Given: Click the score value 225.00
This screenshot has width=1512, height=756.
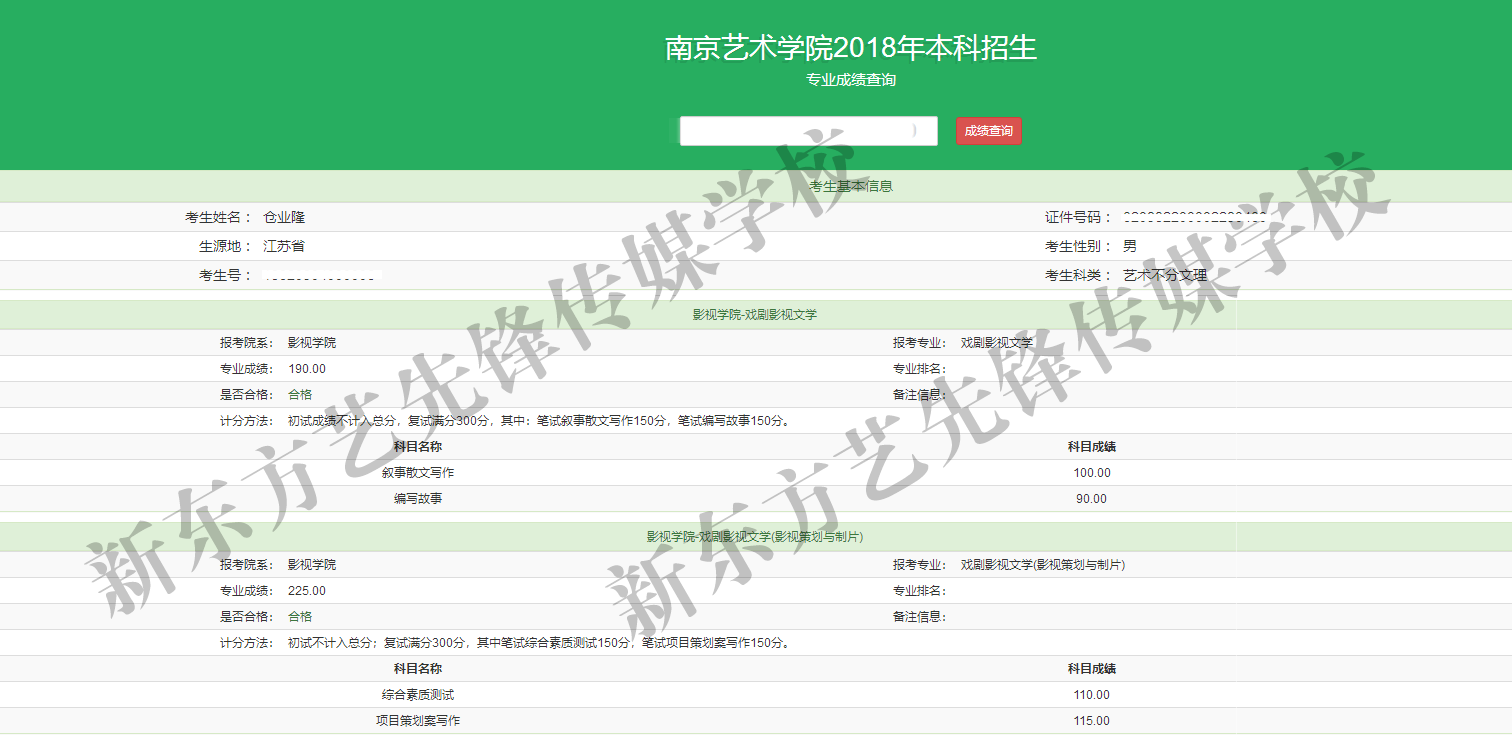Looking at the screenshot, I should (307, 591).
